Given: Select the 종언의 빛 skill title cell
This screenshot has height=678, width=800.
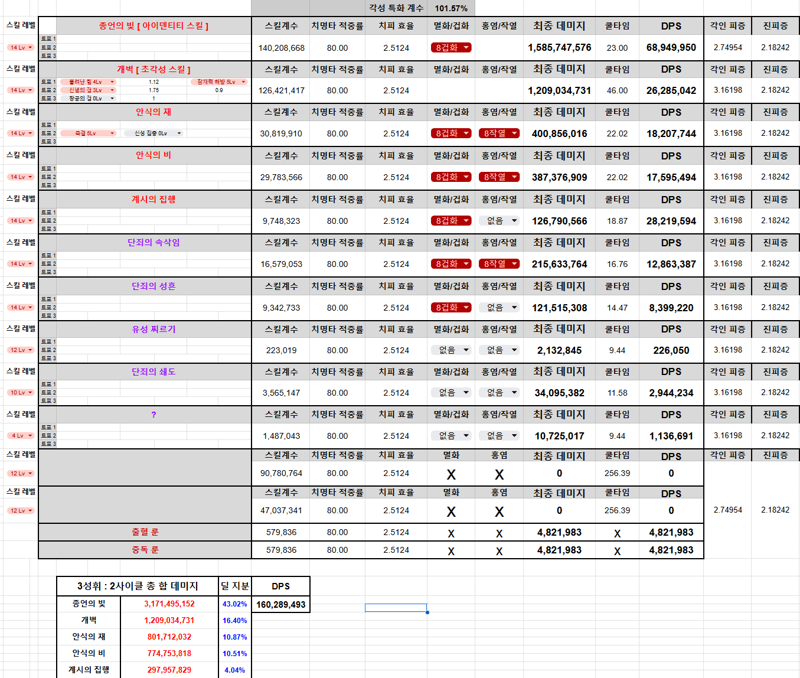Looking at the screenshot, I should [x=154, y=26].
